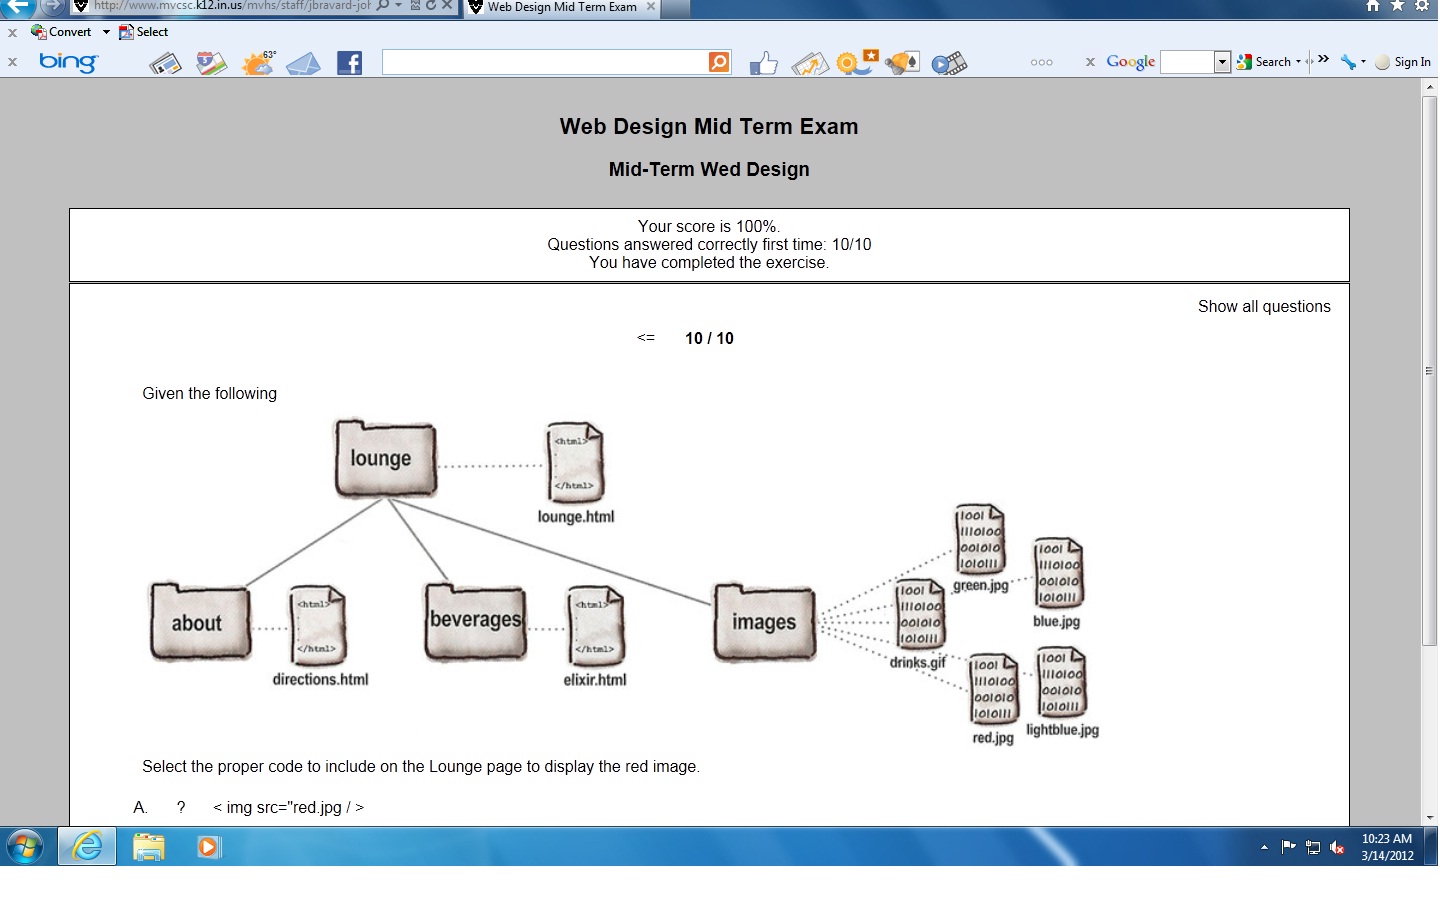Expand the Google toolbar search box dropdown
The image size is (1440, 900).
click(1222, 62)
